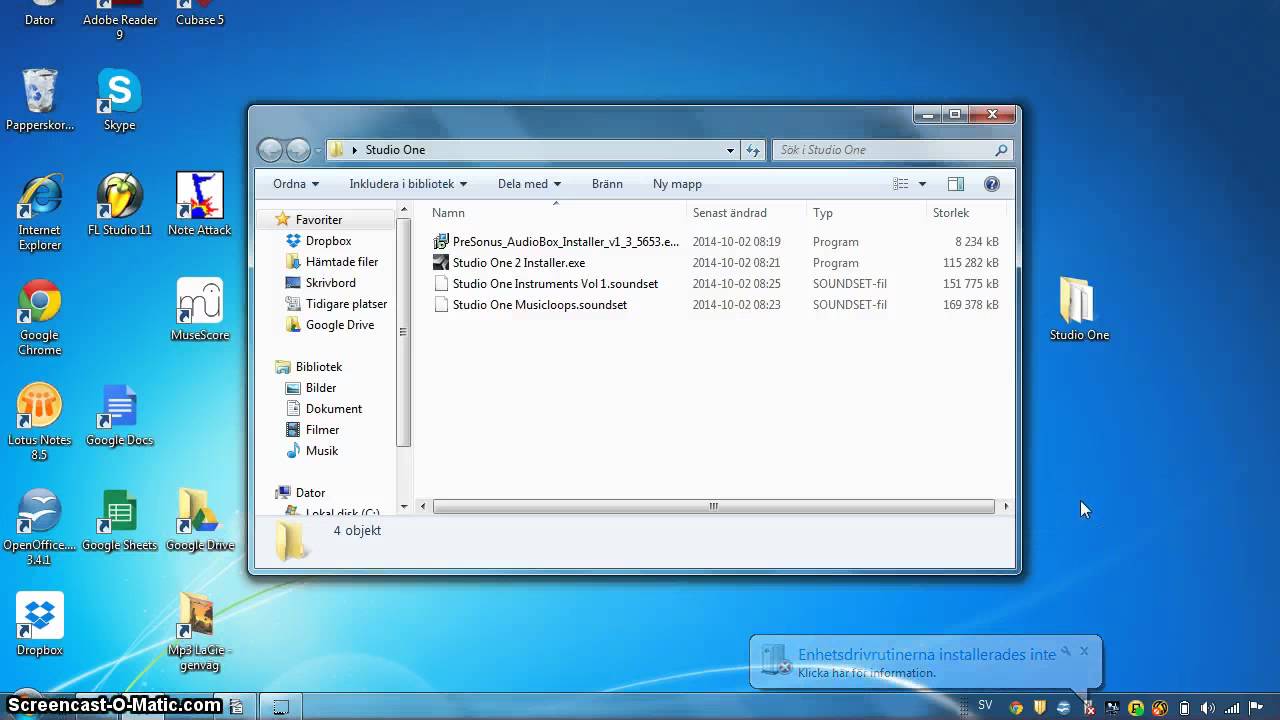Screen dimensions: 1280x720
Task: Select the Papperskorgen recycle bin icon
Action: point(40,100)
